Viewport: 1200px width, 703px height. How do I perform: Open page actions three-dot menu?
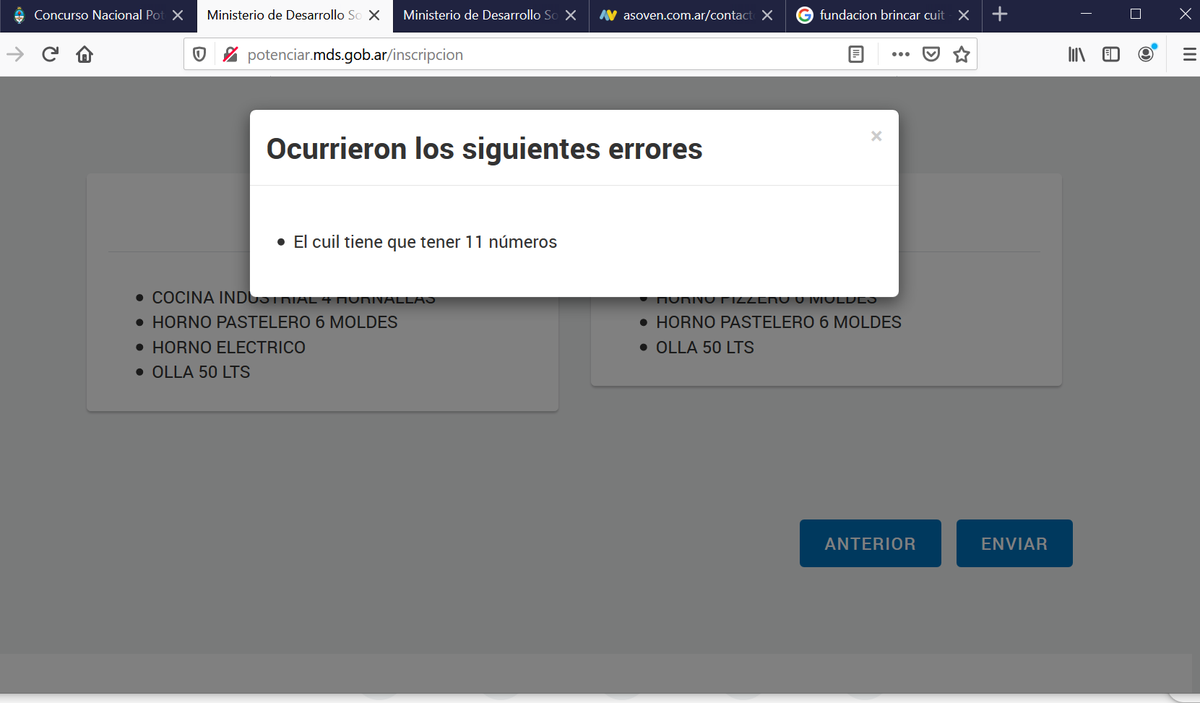[900, 55]
